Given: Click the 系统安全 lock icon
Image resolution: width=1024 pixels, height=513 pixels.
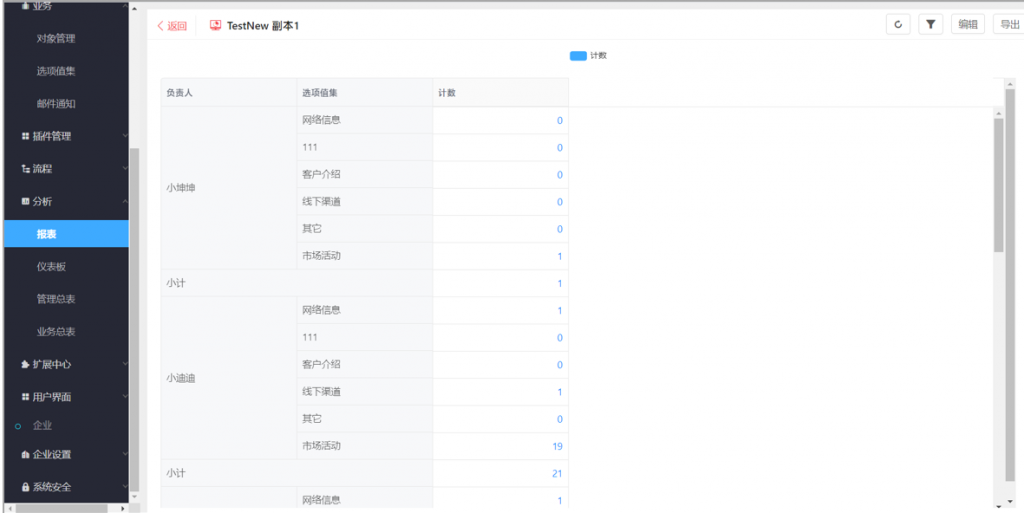Looking at the screenshot, I should [26, 487].
